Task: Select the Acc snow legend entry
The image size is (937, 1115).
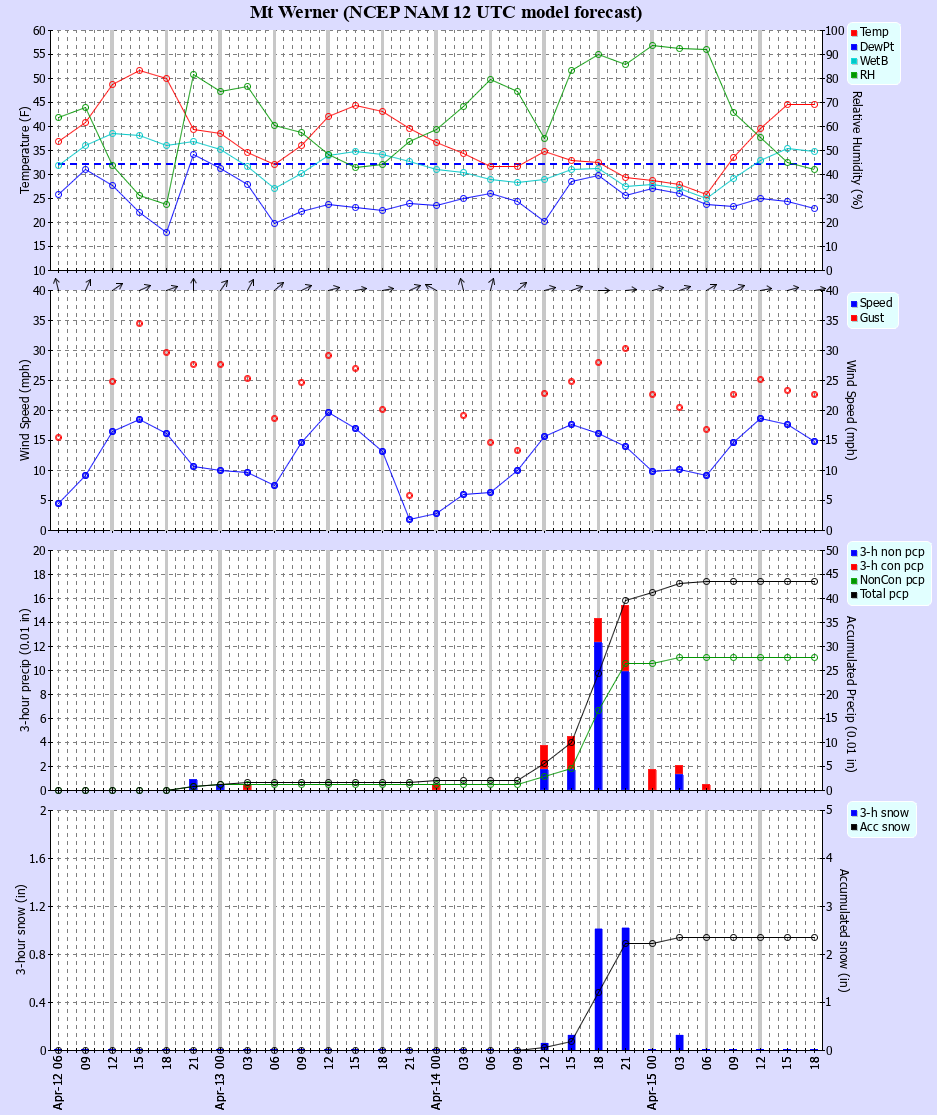Action: [x=884, y=827]
